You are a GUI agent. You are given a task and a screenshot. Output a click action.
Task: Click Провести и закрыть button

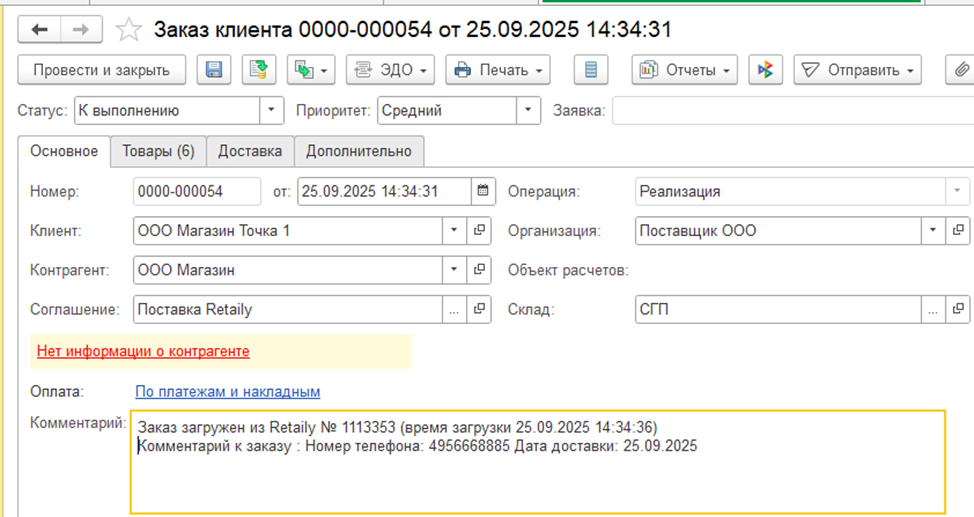point(102,70)
